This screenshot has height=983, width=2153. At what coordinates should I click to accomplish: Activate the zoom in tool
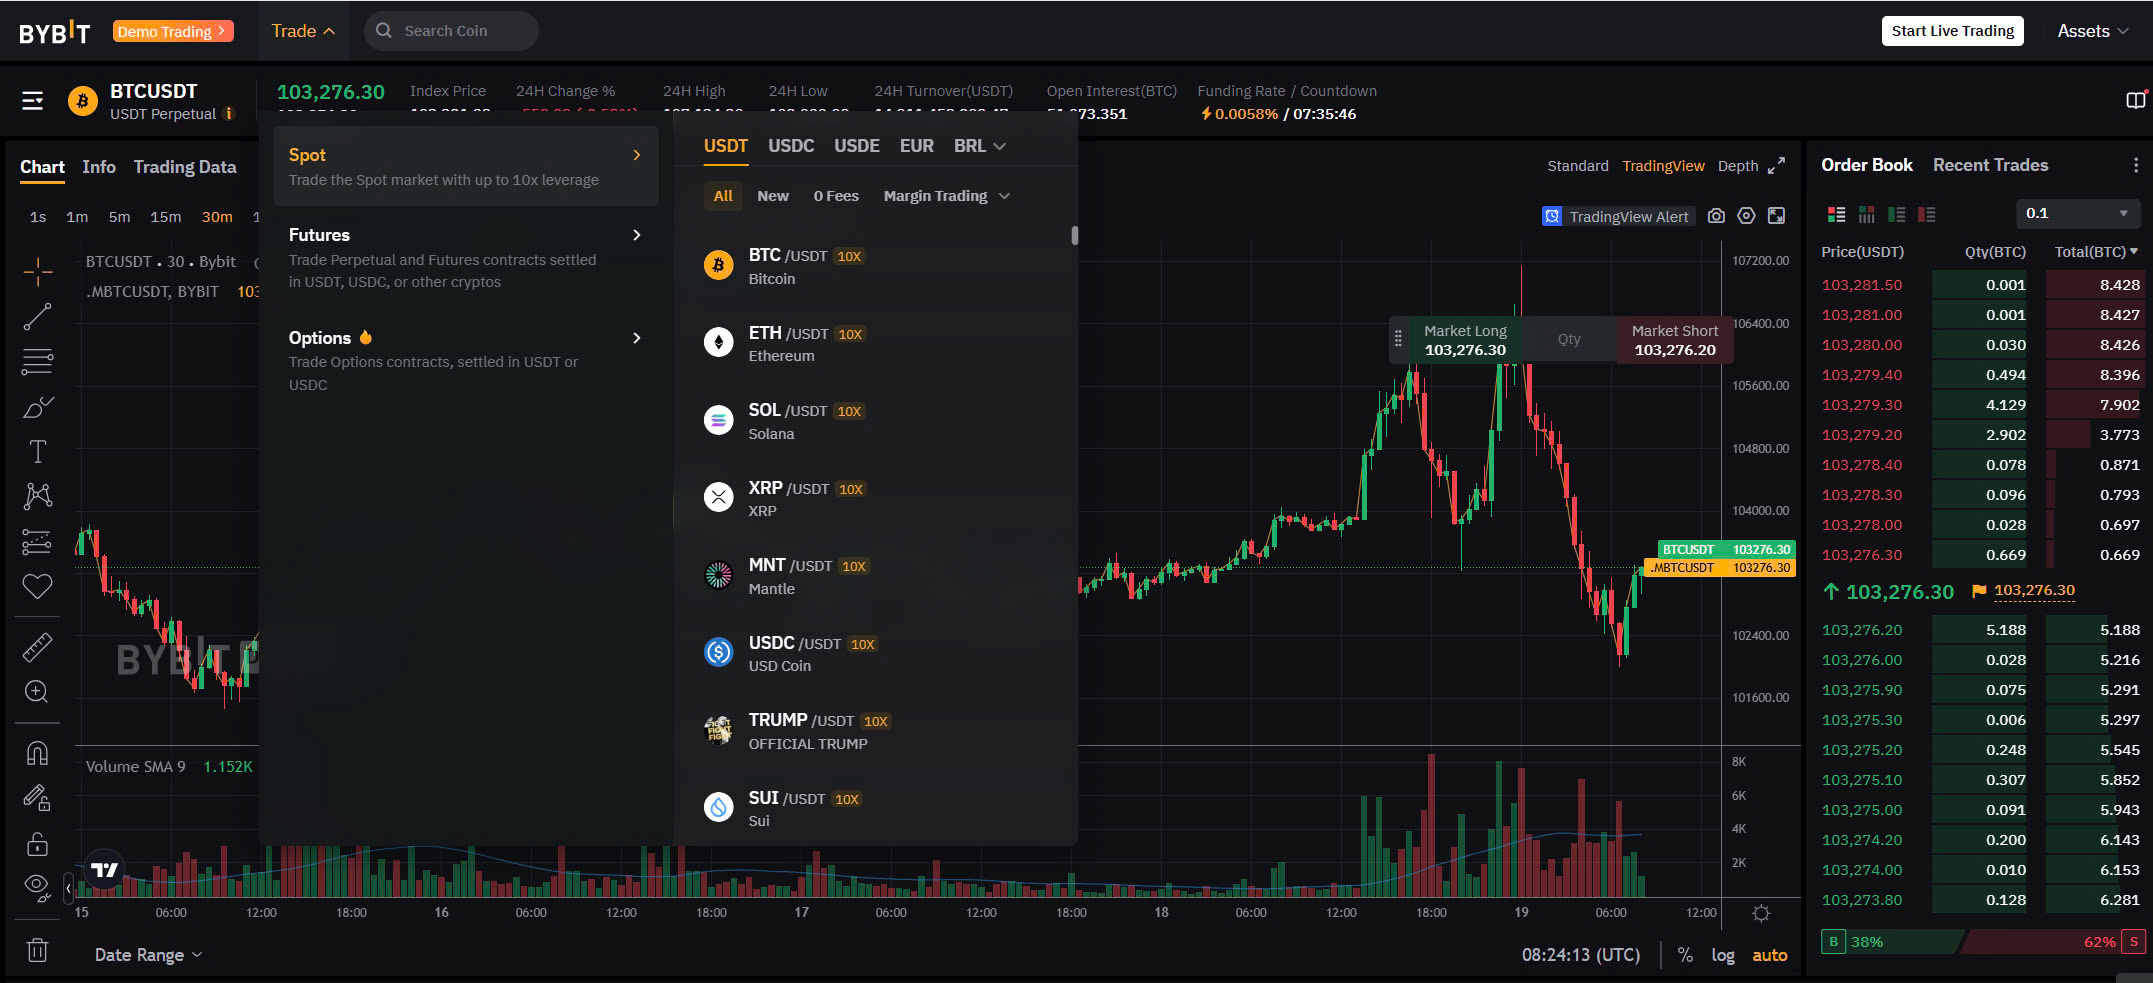click(x=38, y=692)
